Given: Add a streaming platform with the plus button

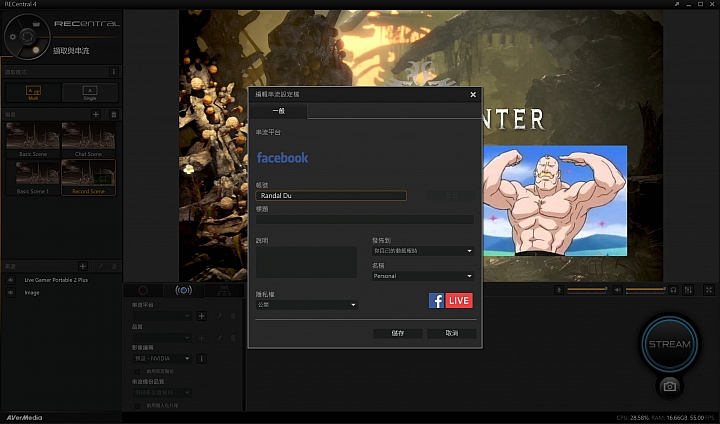Looking at the screenshot, I should click(x=202, y=316).
